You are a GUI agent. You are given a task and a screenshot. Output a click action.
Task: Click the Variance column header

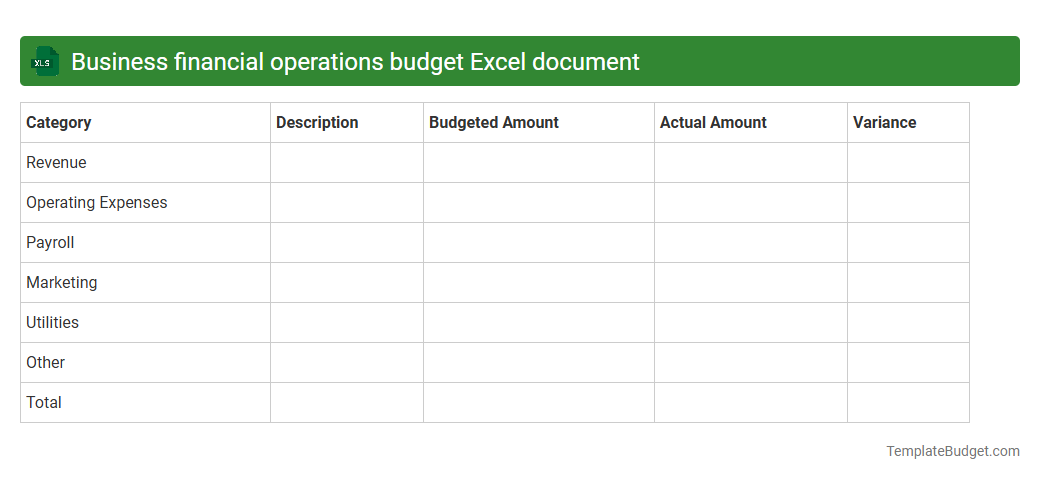coord(908,123)
